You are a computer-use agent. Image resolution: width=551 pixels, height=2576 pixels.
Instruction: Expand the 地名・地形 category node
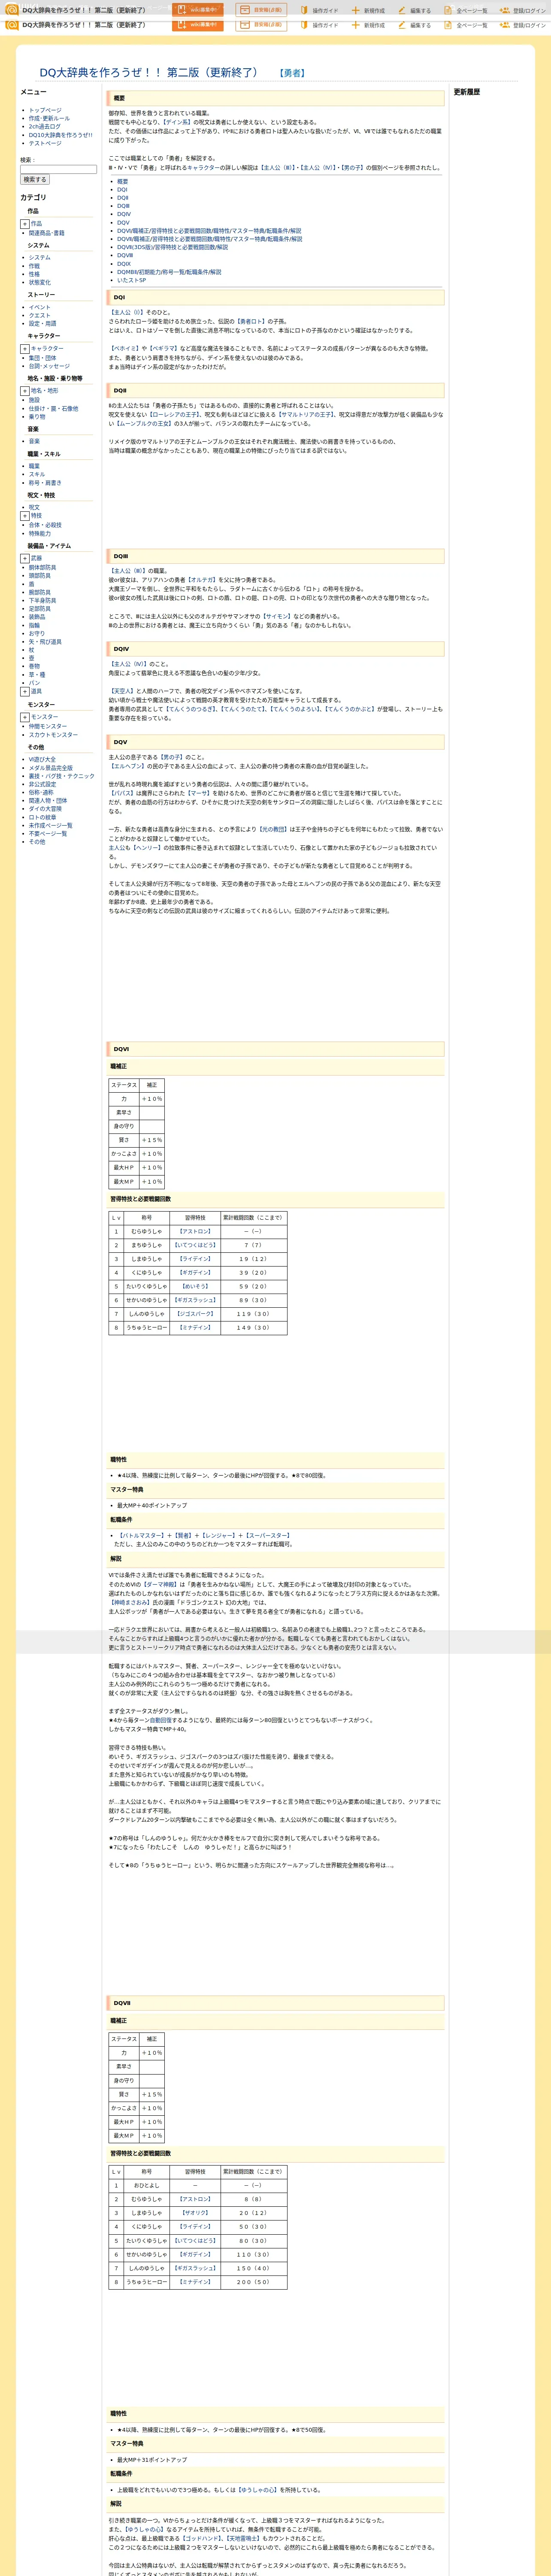25,391
